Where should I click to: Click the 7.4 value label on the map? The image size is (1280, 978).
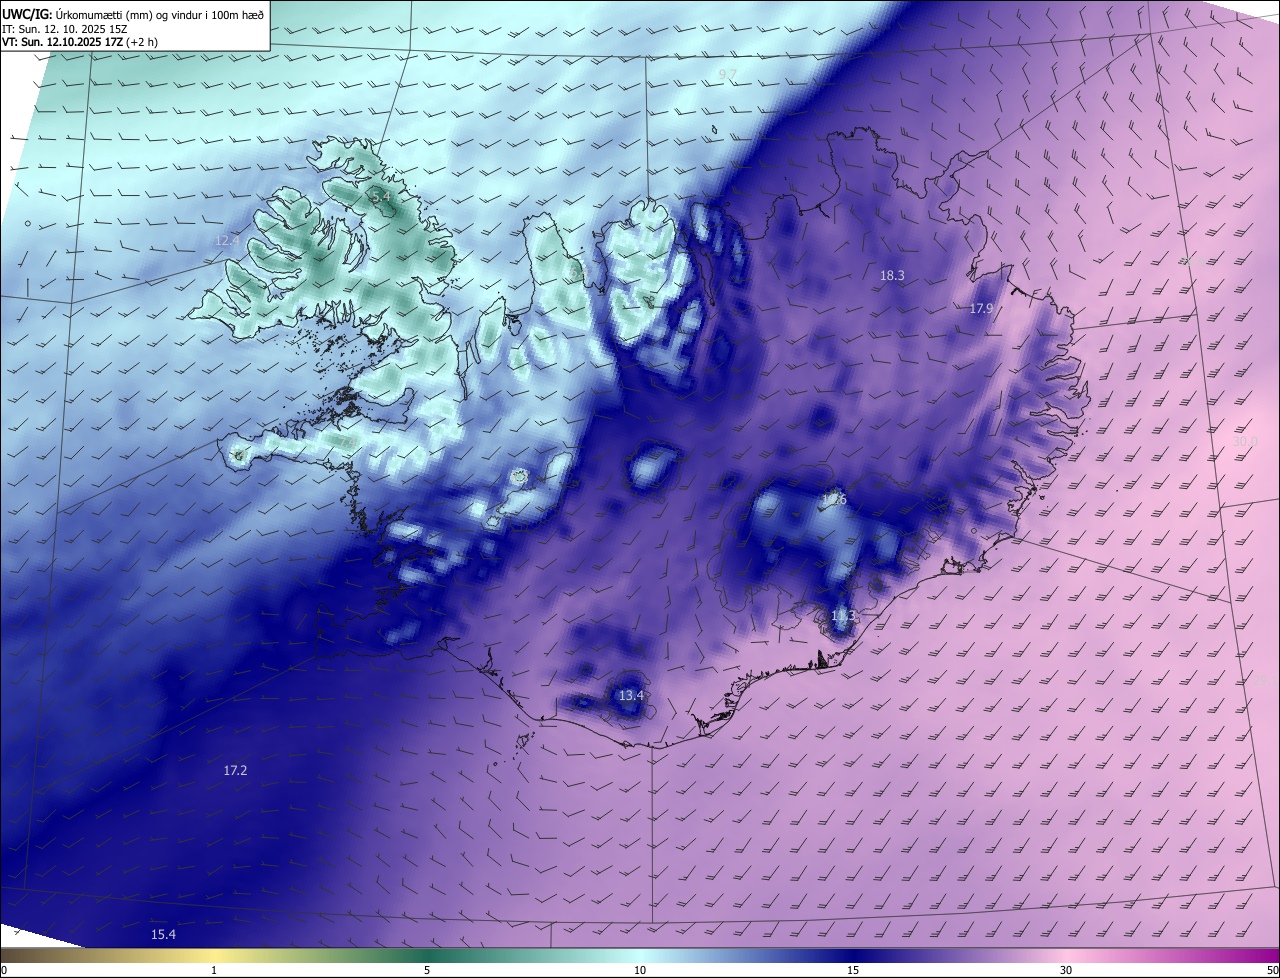click(347, 441)
